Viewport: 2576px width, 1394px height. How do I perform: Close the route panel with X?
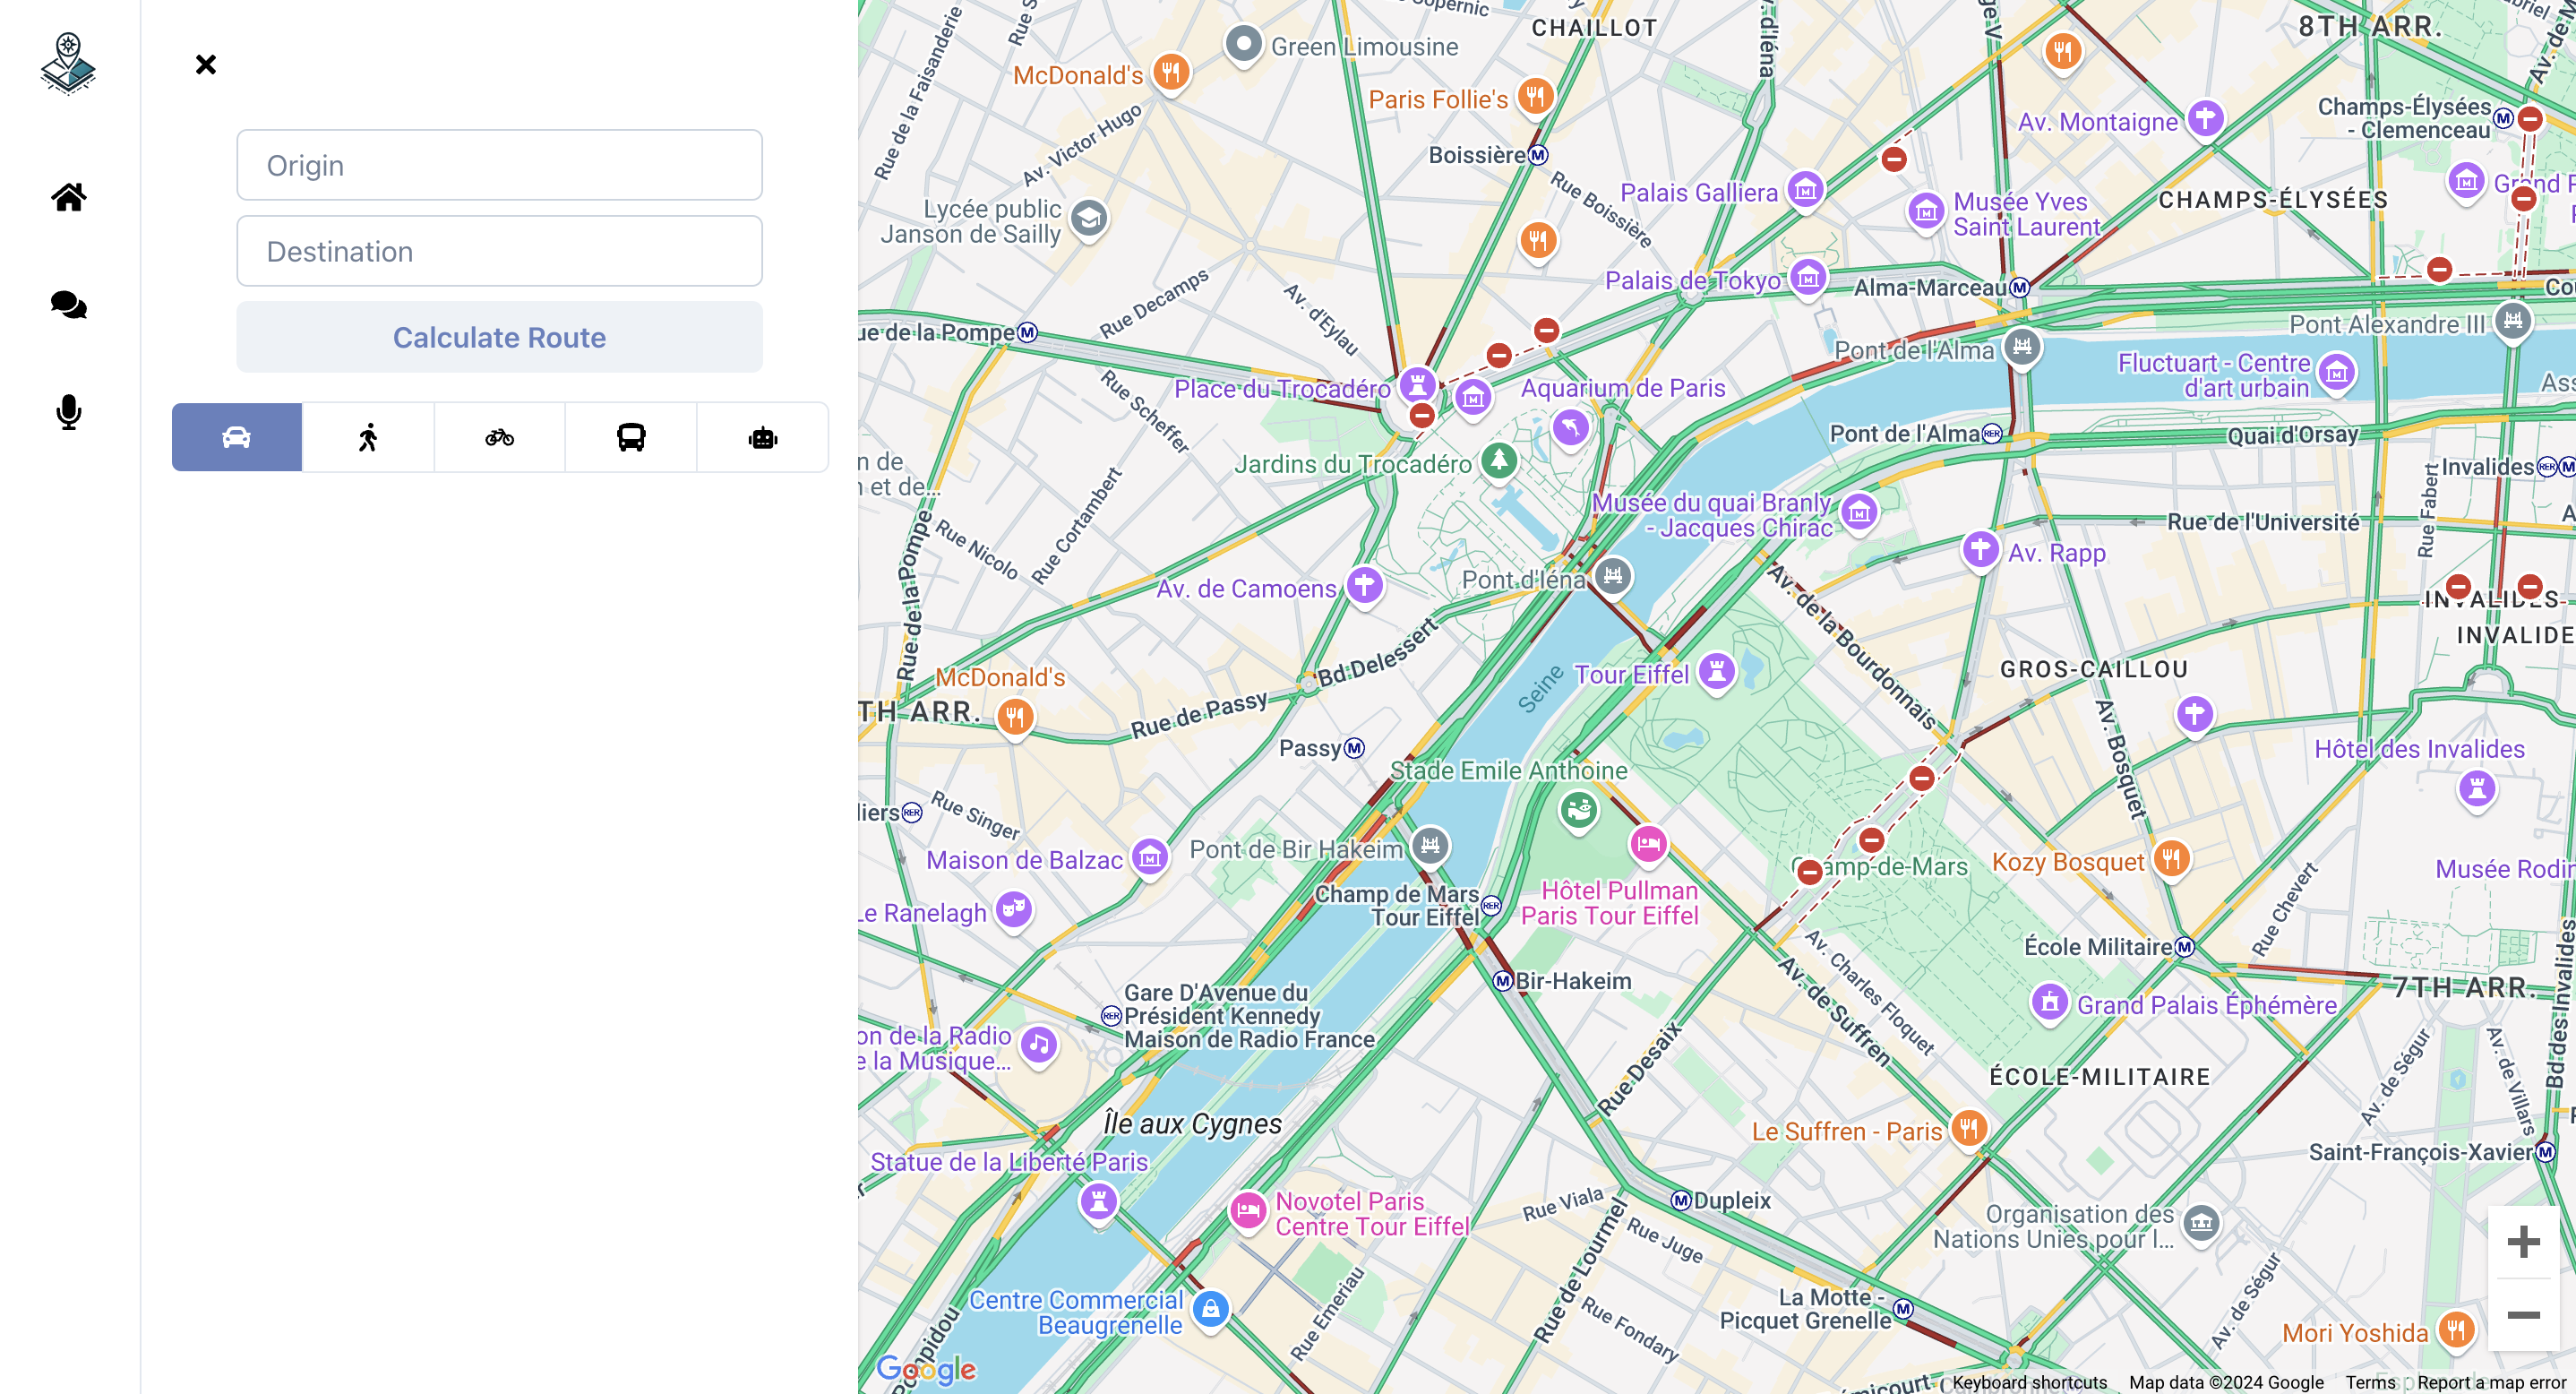coord(205,64)
